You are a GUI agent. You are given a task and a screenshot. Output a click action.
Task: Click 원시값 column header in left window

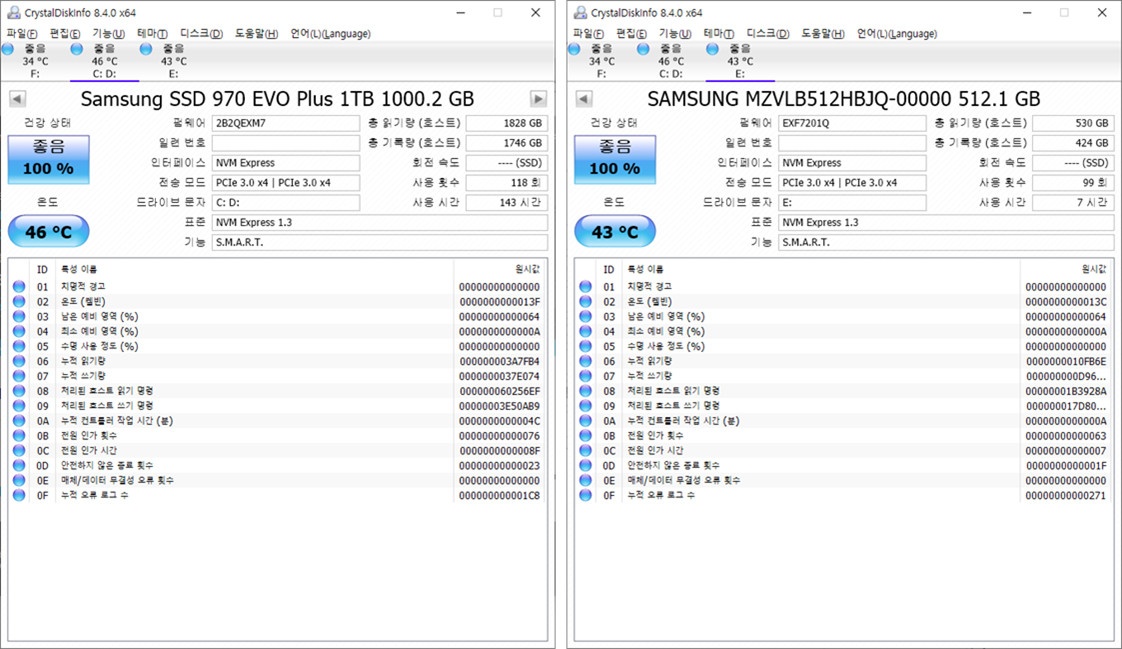500,269
